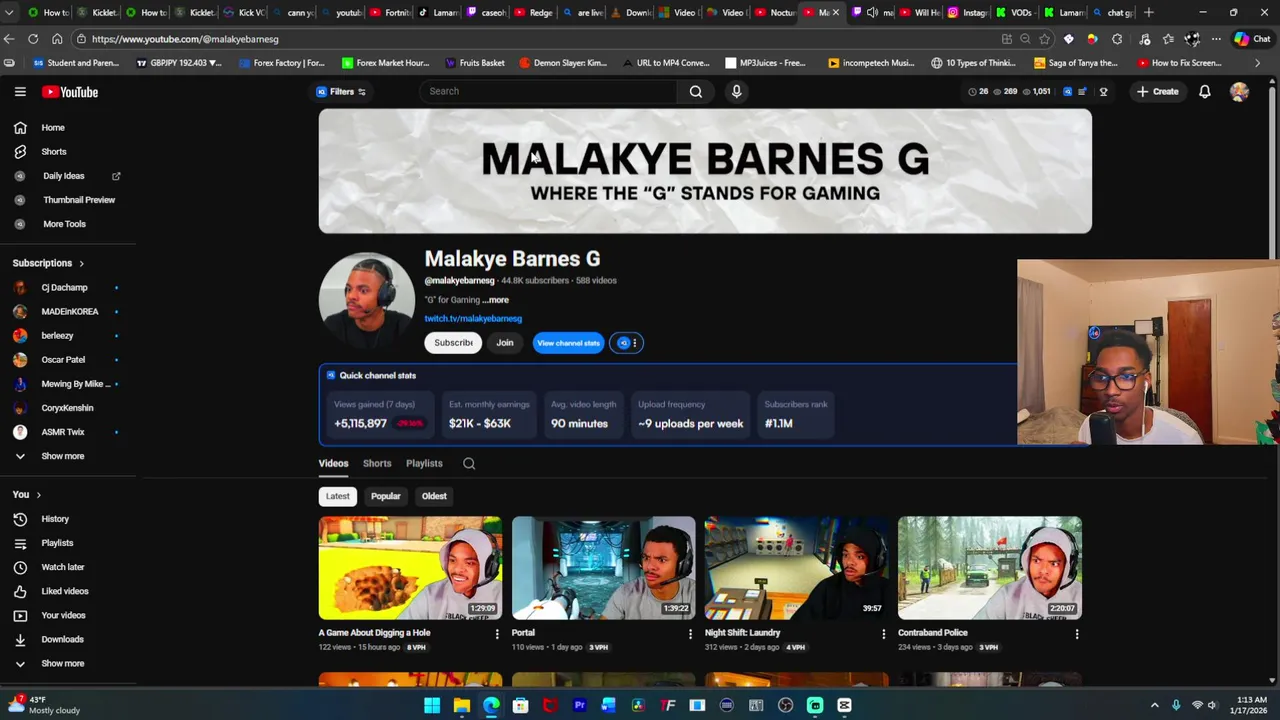Click the YouTube logo

pos(70,92)
